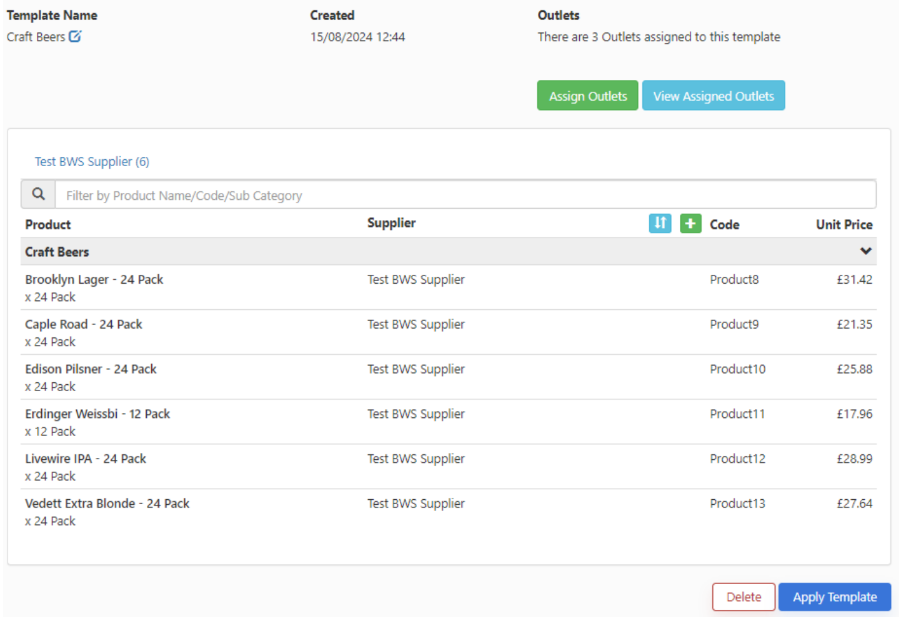This screenshot has height=617, width=902.
Task: Open the Test BWS Supplier (6) tab
Action: 92,161
